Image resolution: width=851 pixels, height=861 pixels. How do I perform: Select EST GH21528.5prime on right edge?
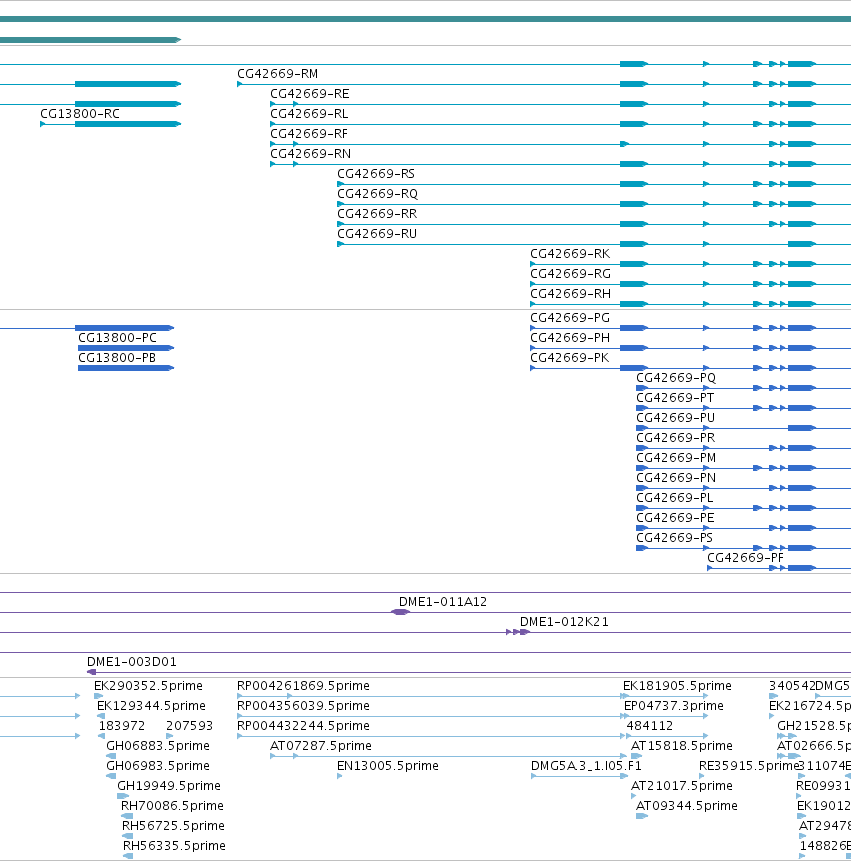coord(814,726)
